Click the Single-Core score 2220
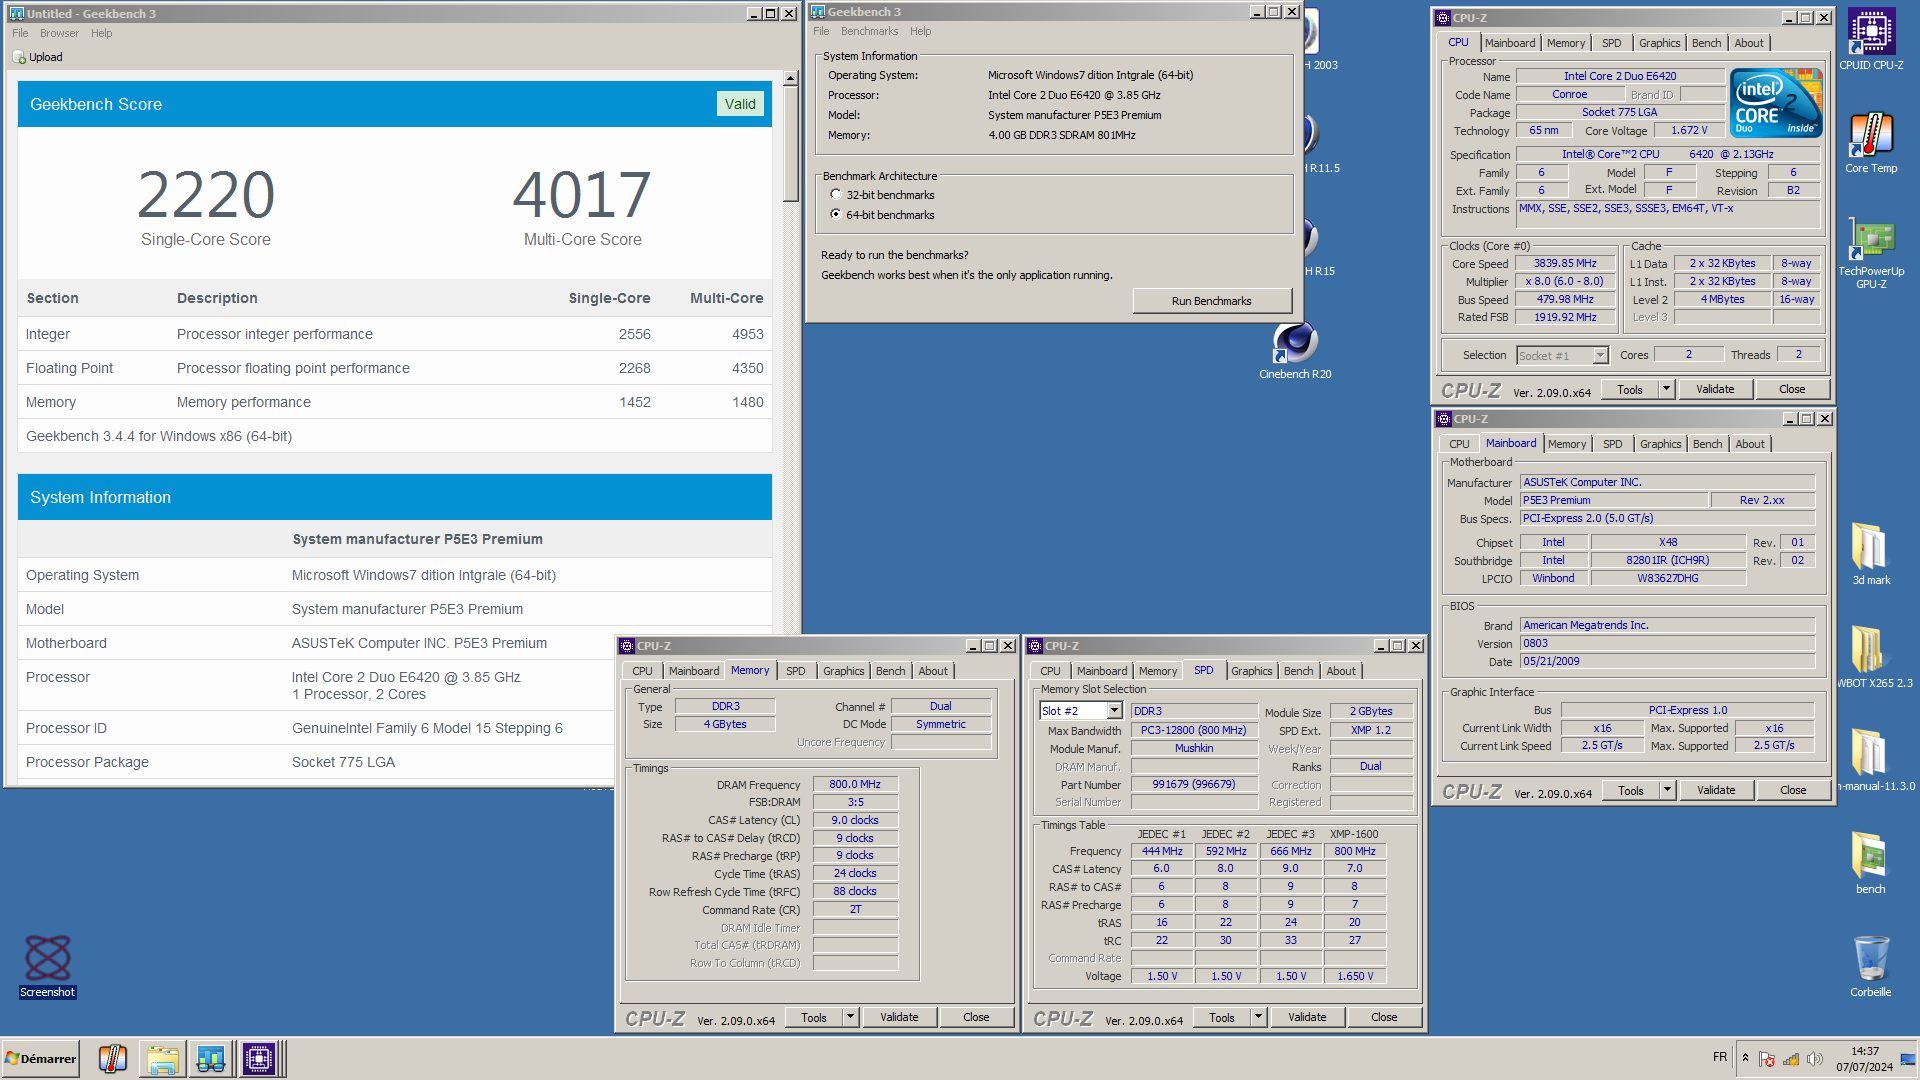1920x1080 pixels. [206, 194]
